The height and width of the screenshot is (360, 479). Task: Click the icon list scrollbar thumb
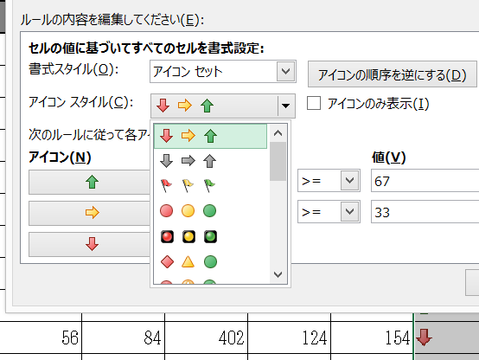point(278,161)
